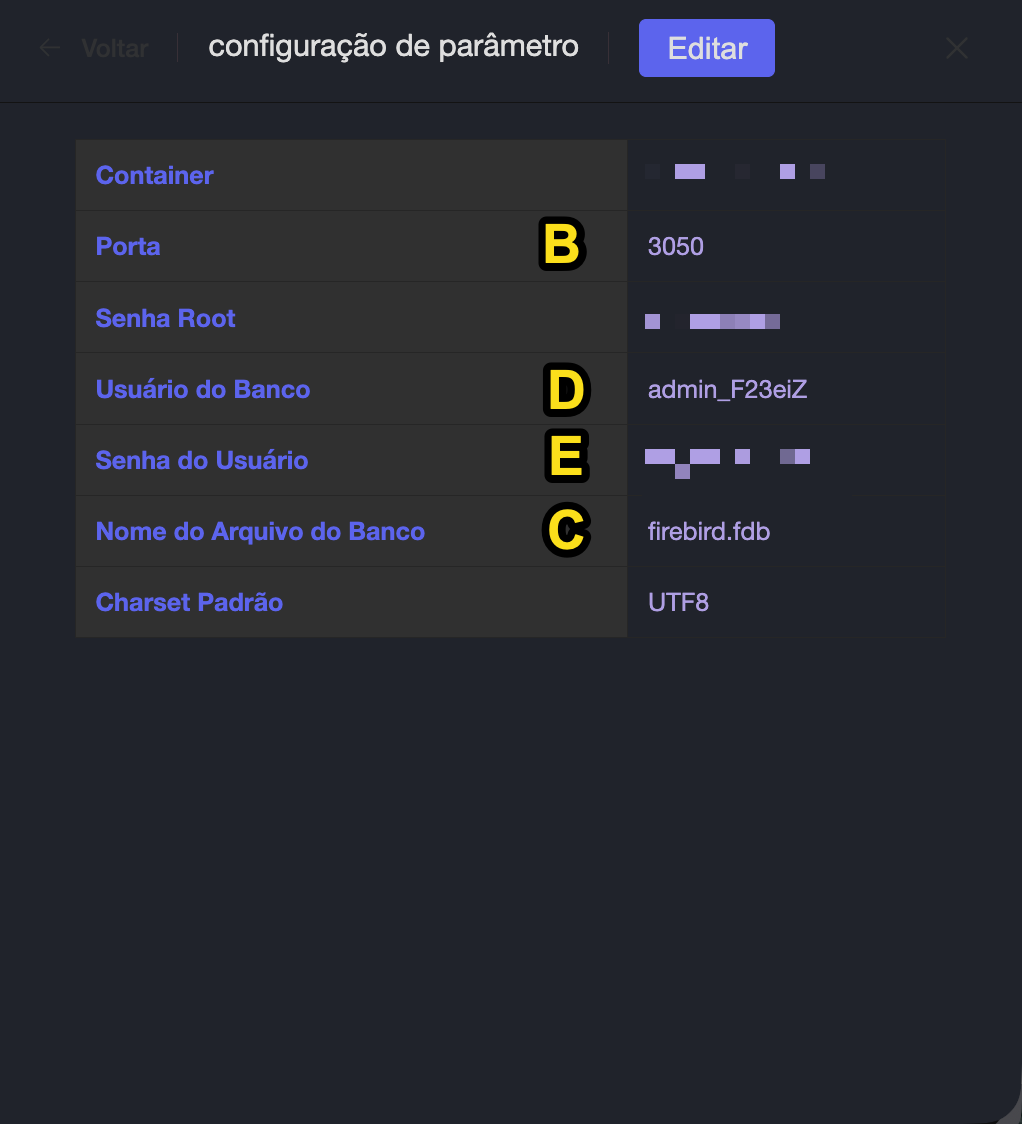The width and height of the screenshot is (1022, 1124).
Task: Select the admin_F23eiZ username value
Action: [727, 389]
